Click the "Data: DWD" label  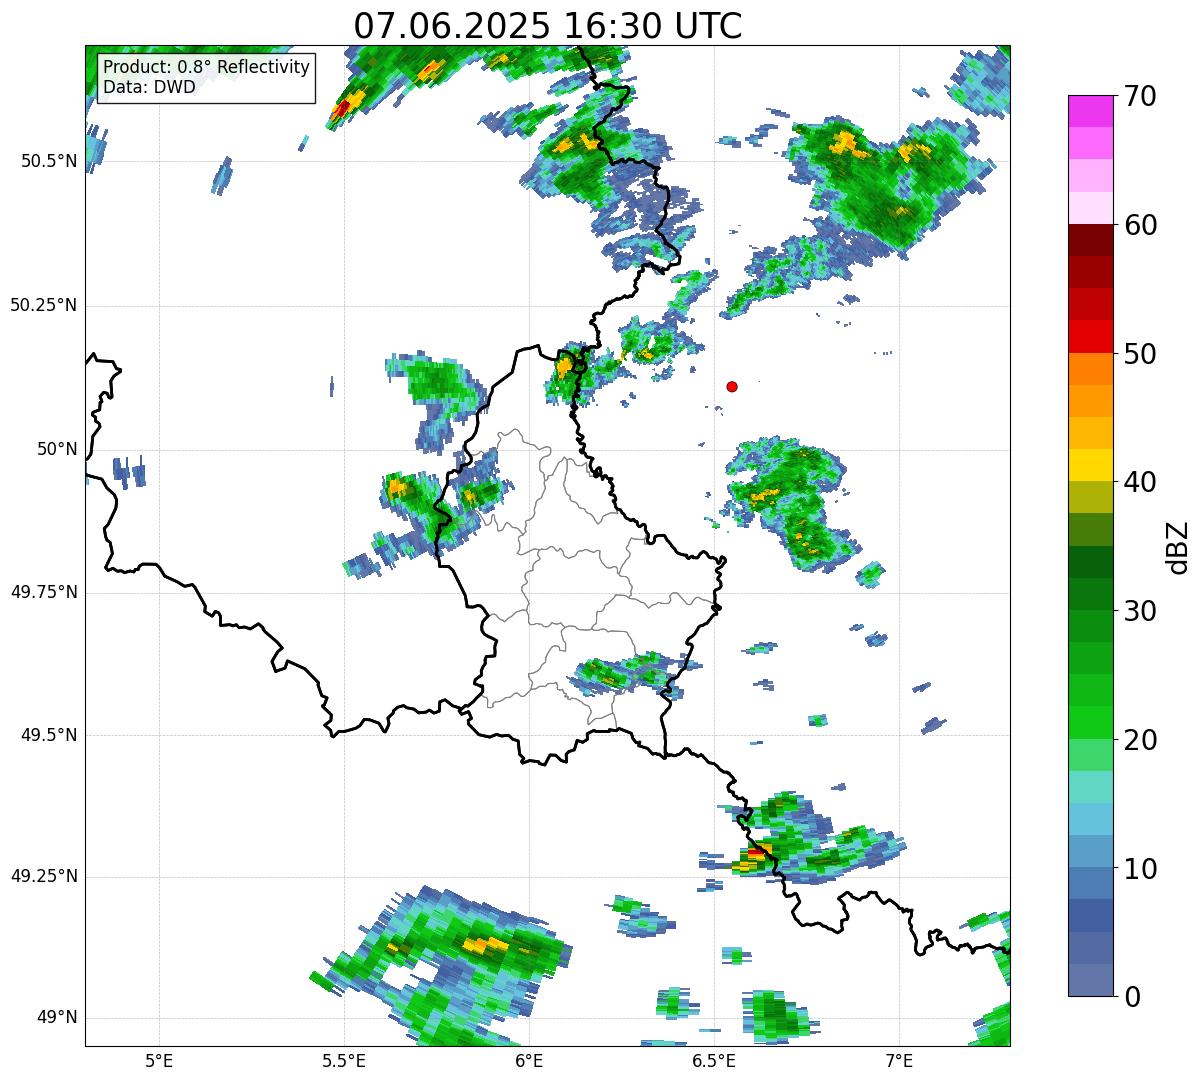tap(149, 87)
